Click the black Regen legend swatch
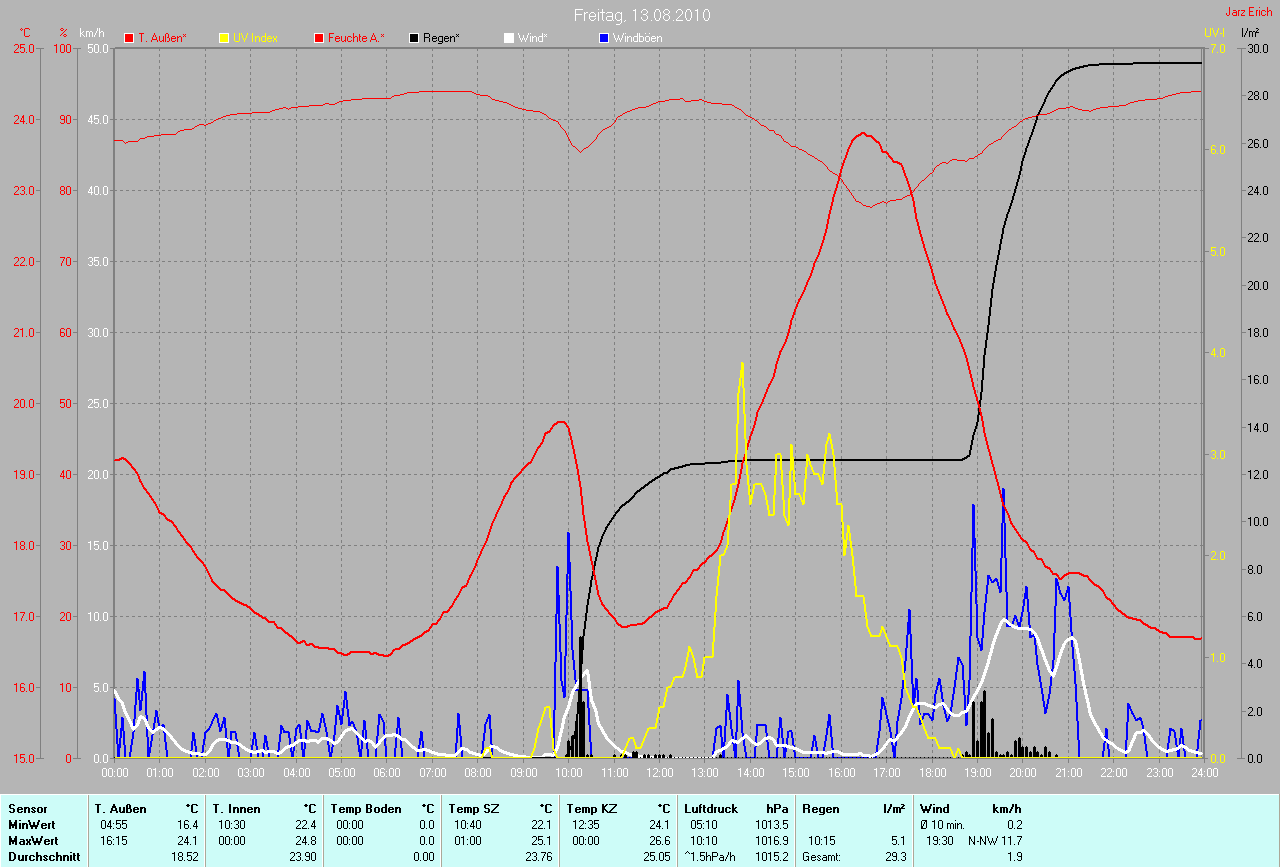The image size is (1280, 867). click(x=415, y=38)
